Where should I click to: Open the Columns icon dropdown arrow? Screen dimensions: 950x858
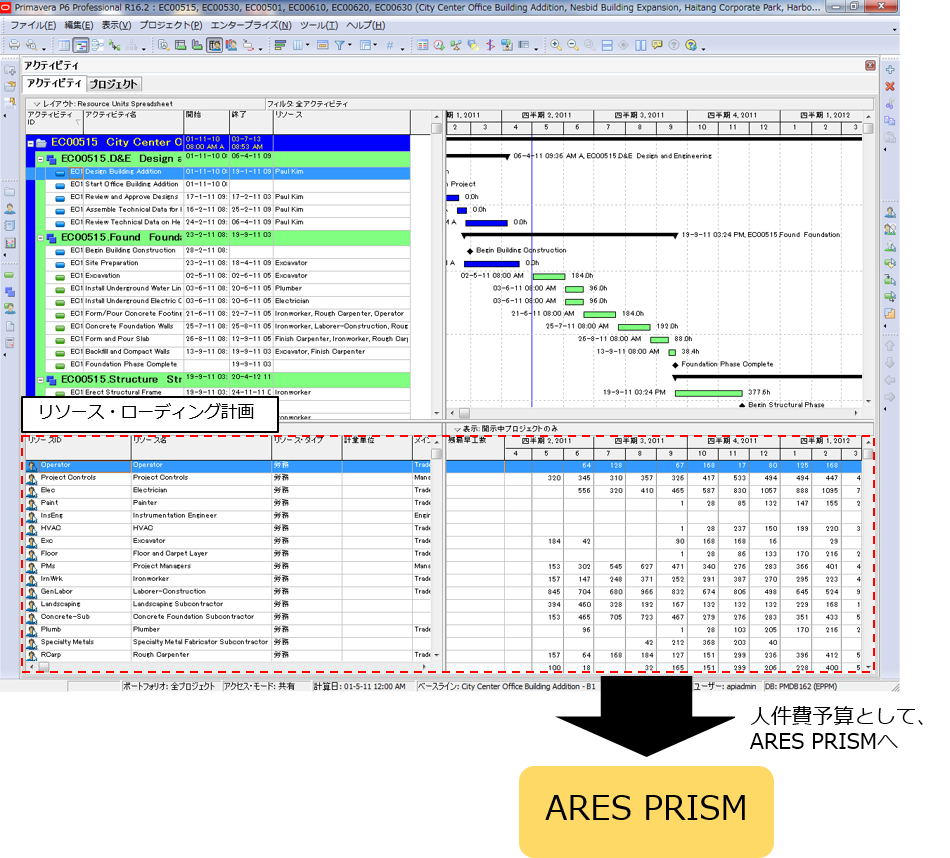(x=307, y=45)
